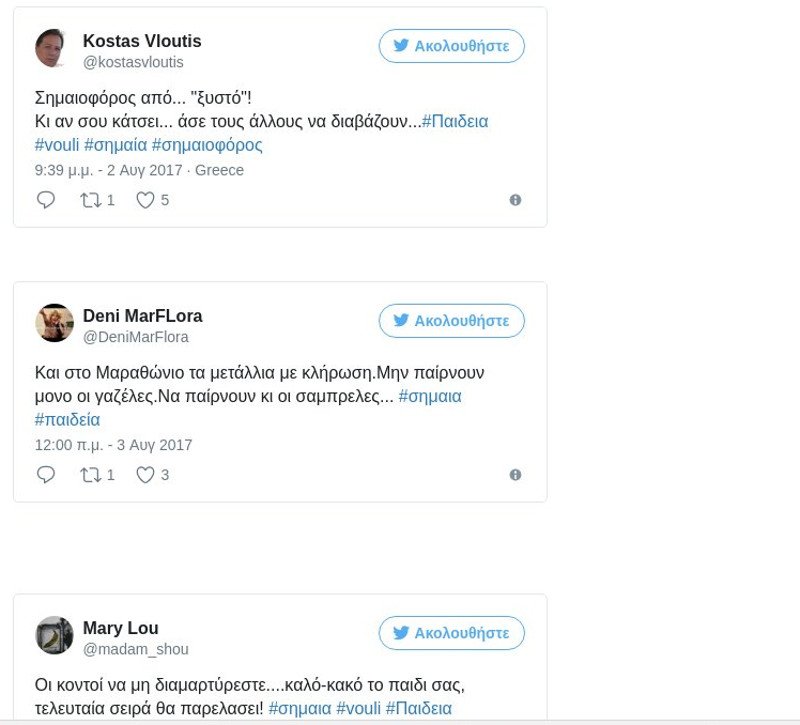
Task: Open the @madam_shou handle link
Action: tap(136, 649)
